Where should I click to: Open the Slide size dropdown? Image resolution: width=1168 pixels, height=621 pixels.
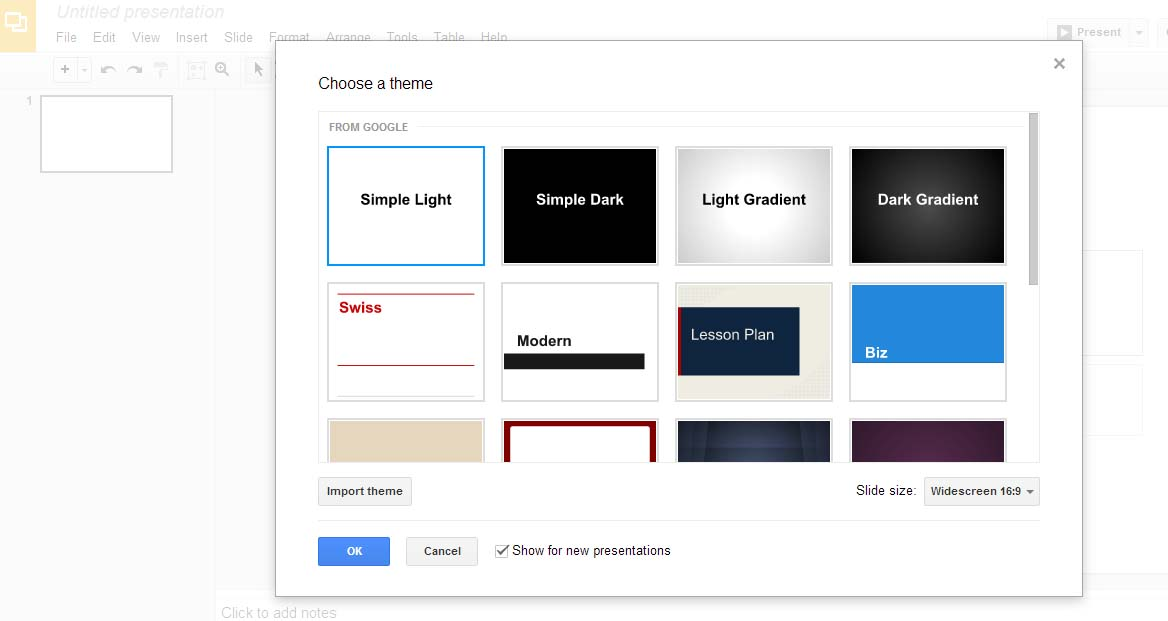[x=981, y=491]
